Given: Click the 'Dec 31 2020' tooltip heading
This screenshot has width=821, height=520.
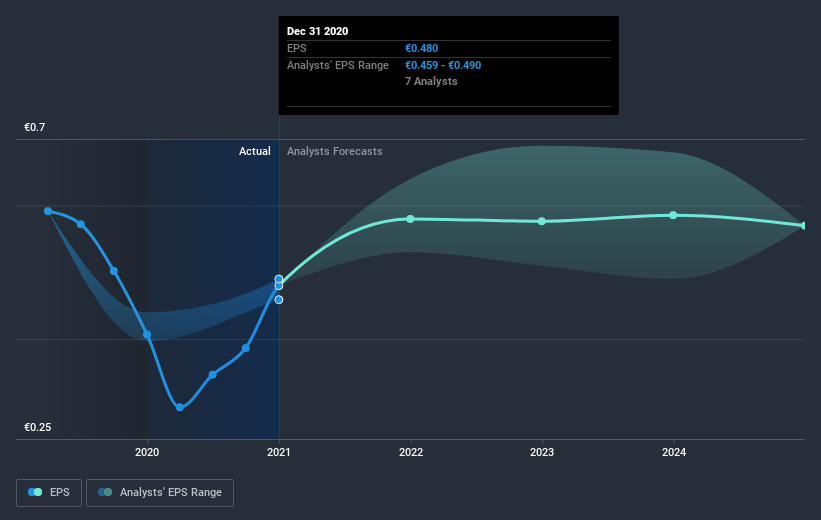Looking at the screenshot, I should tap(317, 31).
